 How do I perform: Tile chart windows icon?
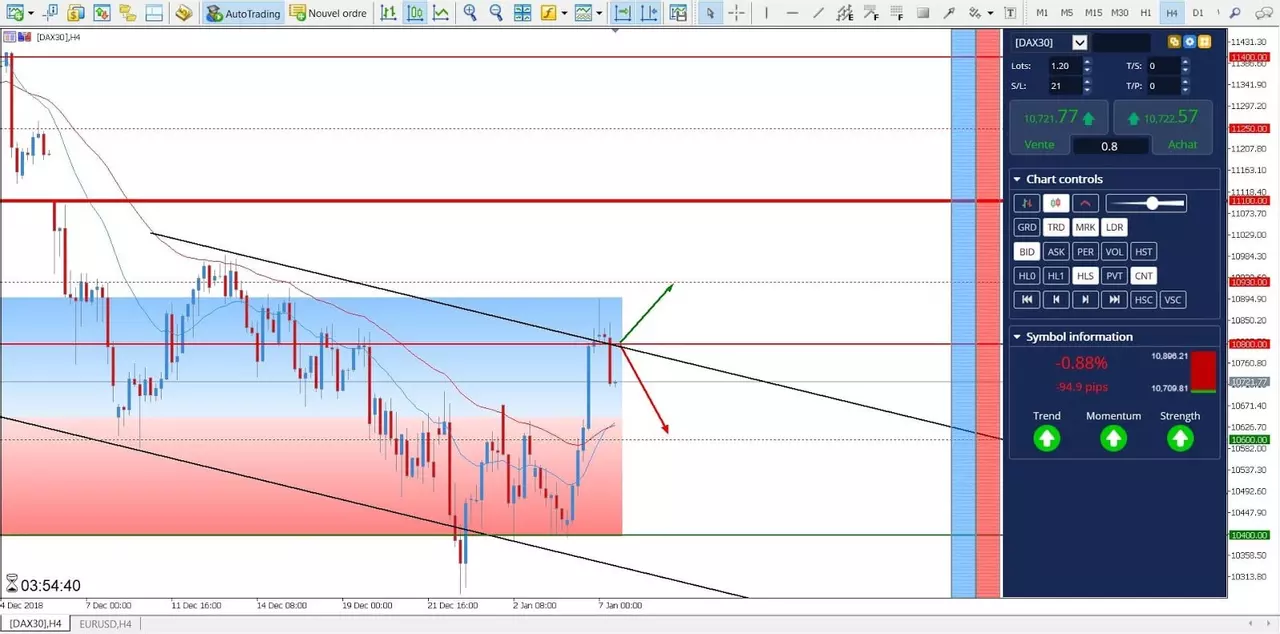coord(522,13)
